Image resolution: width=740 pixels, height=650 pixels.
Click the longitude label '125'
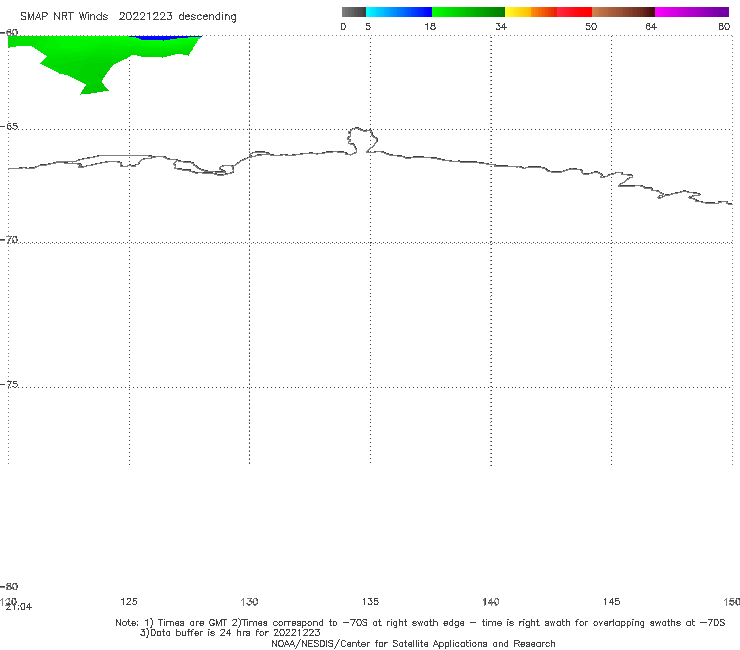(x=129, y=601)
